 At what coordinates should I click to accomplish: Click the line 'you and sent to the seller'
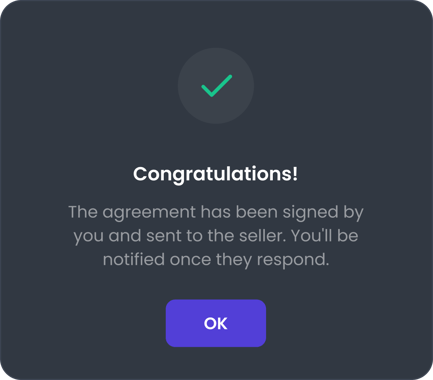coord(180,236)
